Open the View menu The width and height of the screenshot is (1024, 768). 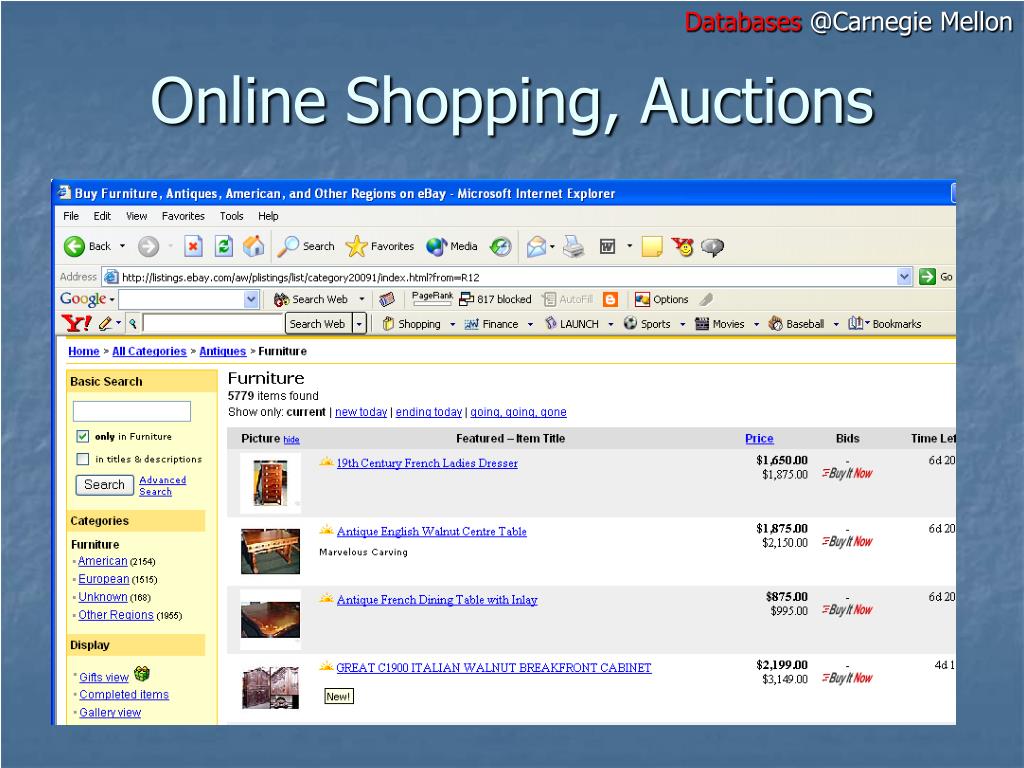point(136,216)
